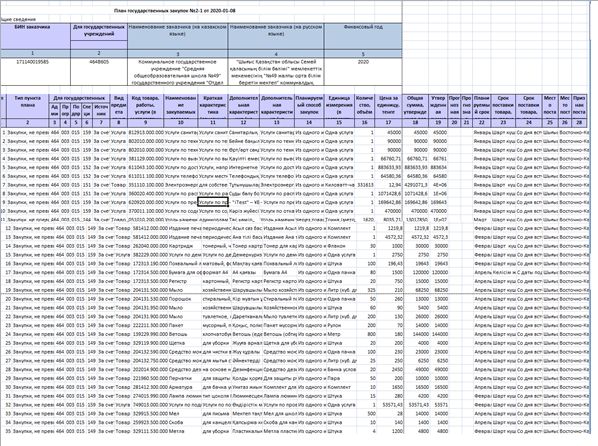The image size is (598, 446).
Task: Select name cell 'Ветошь'
Action: pos(185,334)
